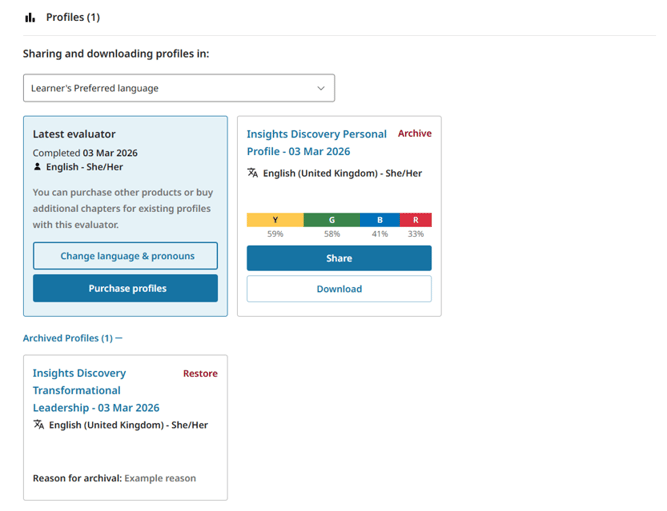Click the minus icon next to Archived Profiles
667x511 pixels.
coord(119,338)
